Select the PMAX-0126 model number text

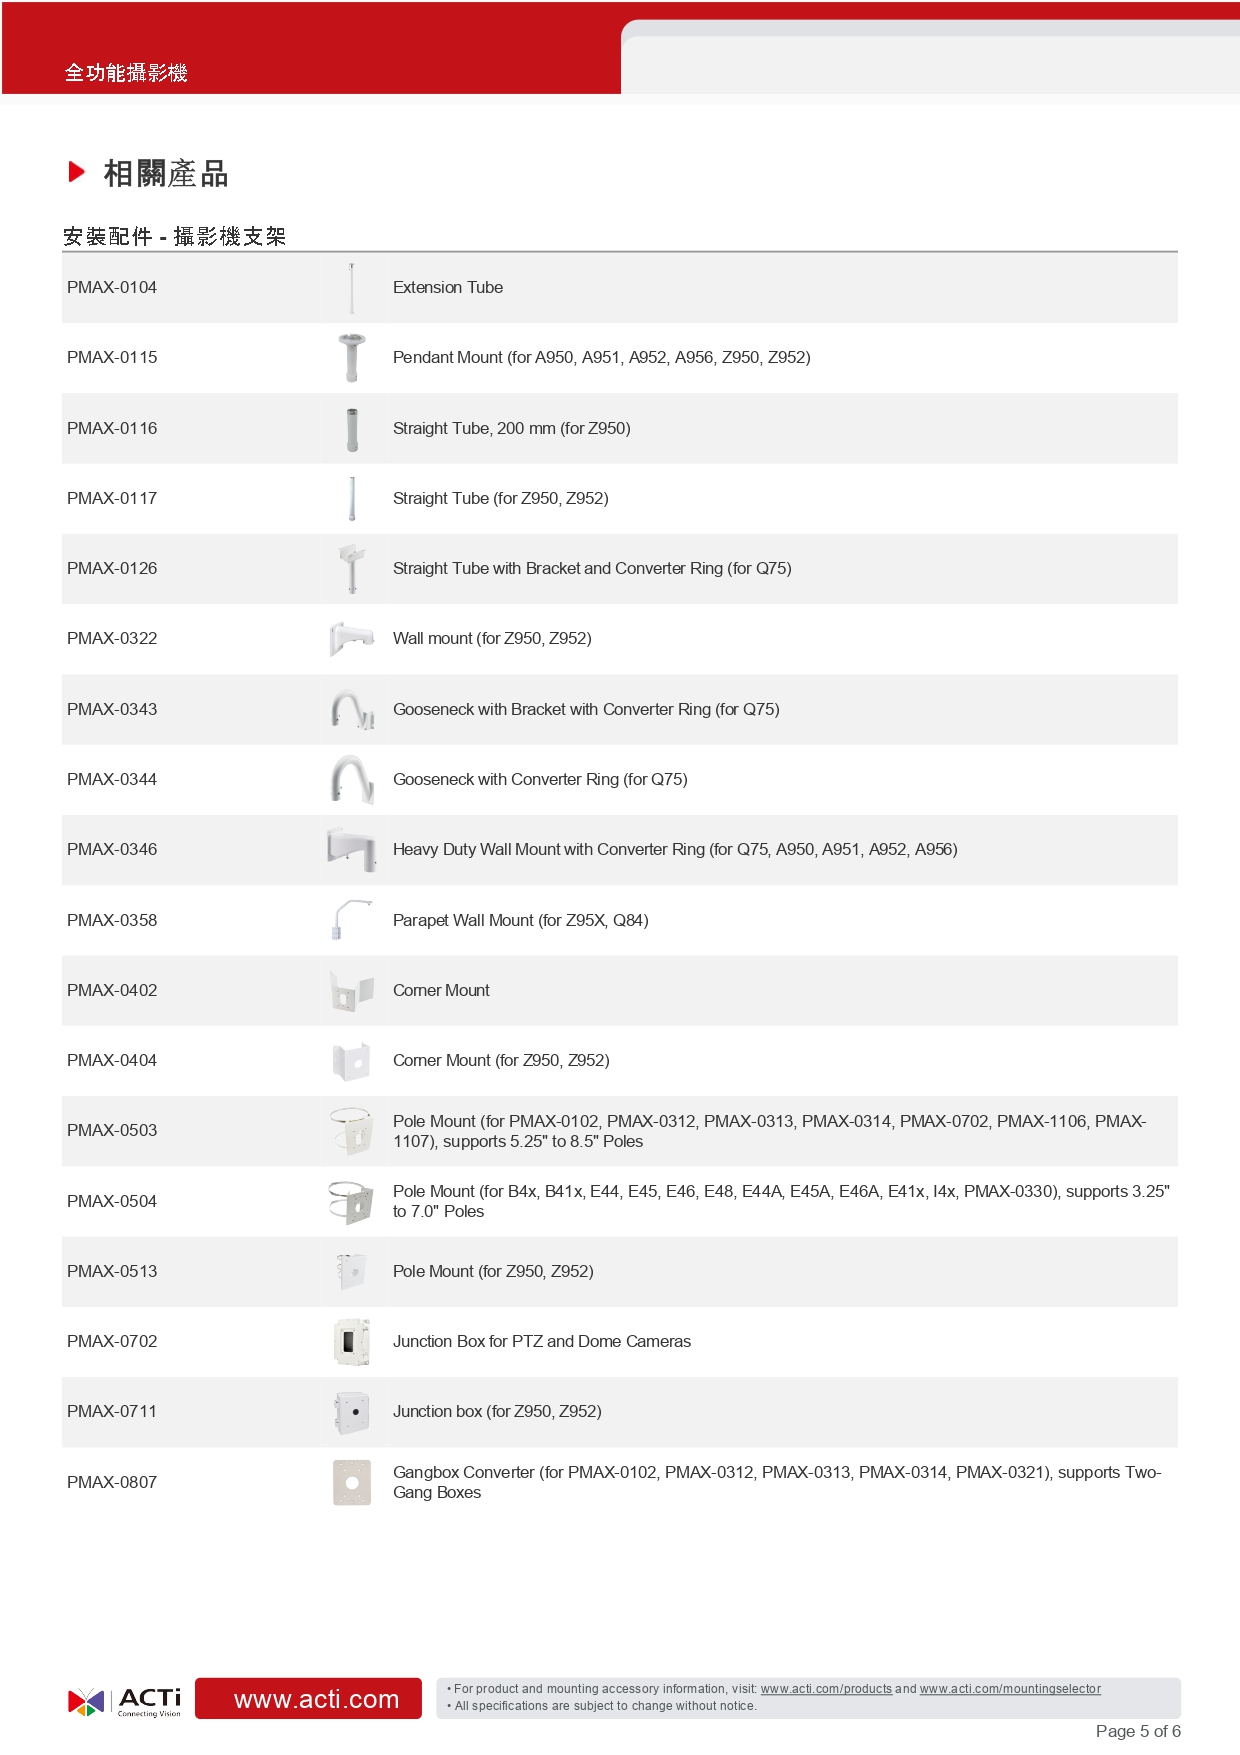112,568
